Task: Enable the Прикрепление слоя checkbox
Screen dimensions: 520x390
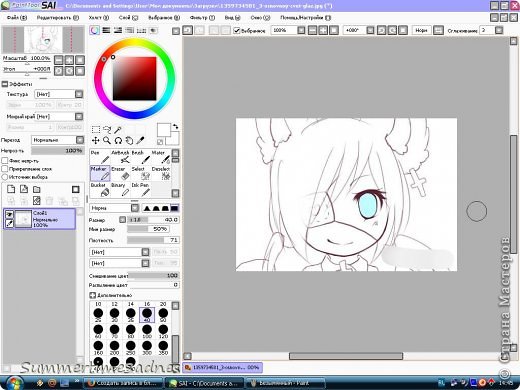Action: coord(5,169)
